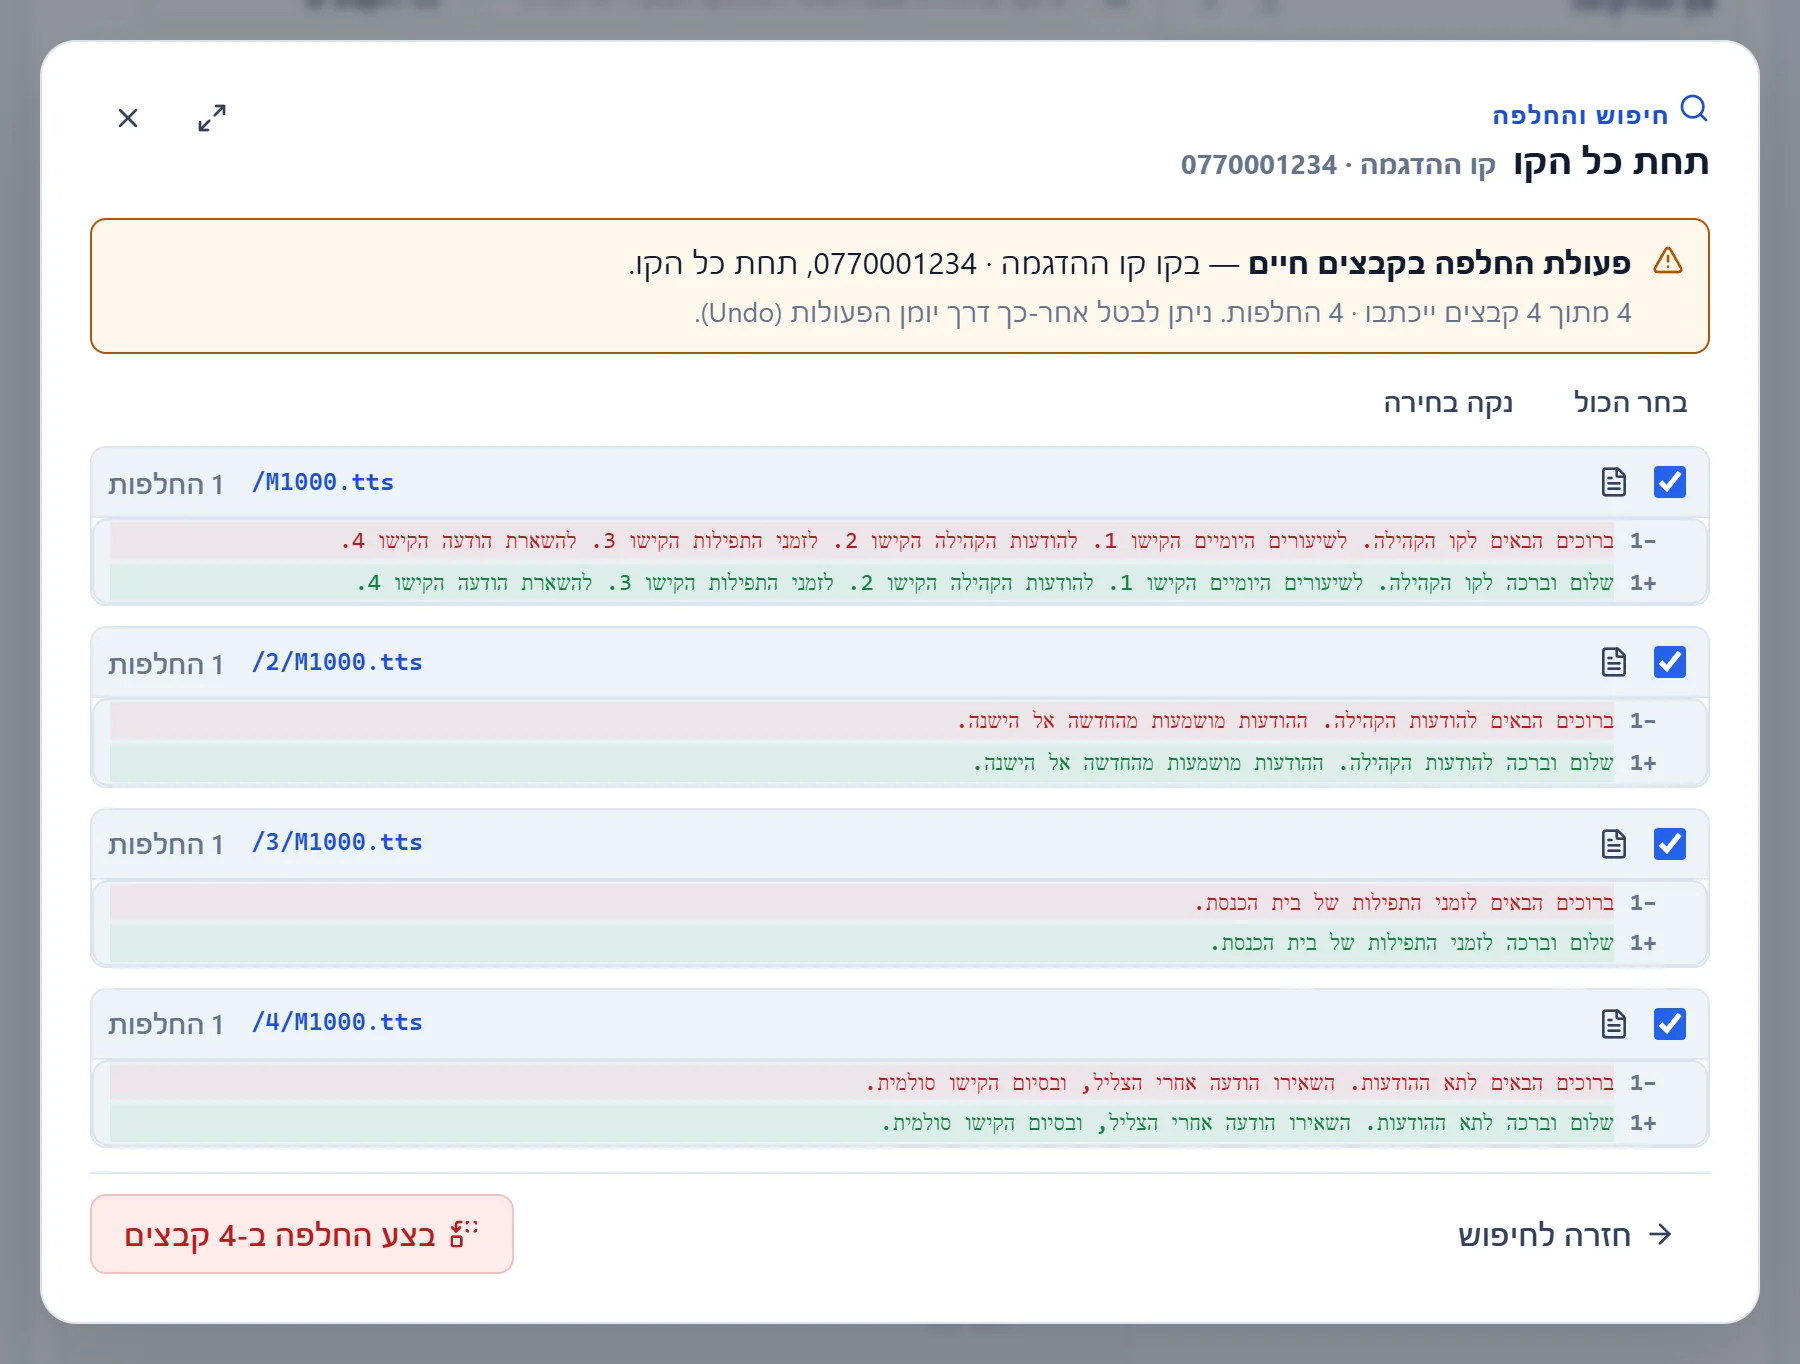Open file icon for /2/M1000.tts
The height and width of the screenshot is (1364, 1800).
tap(1614, 662)
